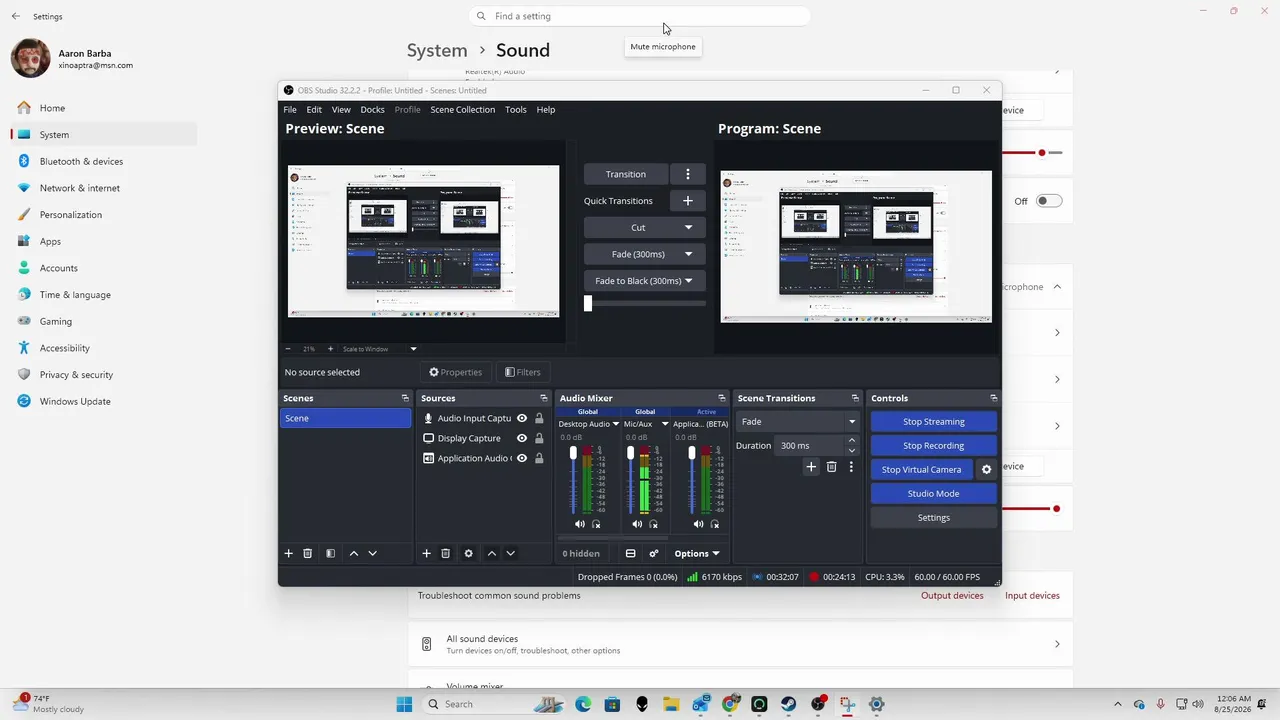Toggle monitoring headphone icon for Desktop Audio
The width and height of the screenshot is (1280, 720).
(596, 524)
